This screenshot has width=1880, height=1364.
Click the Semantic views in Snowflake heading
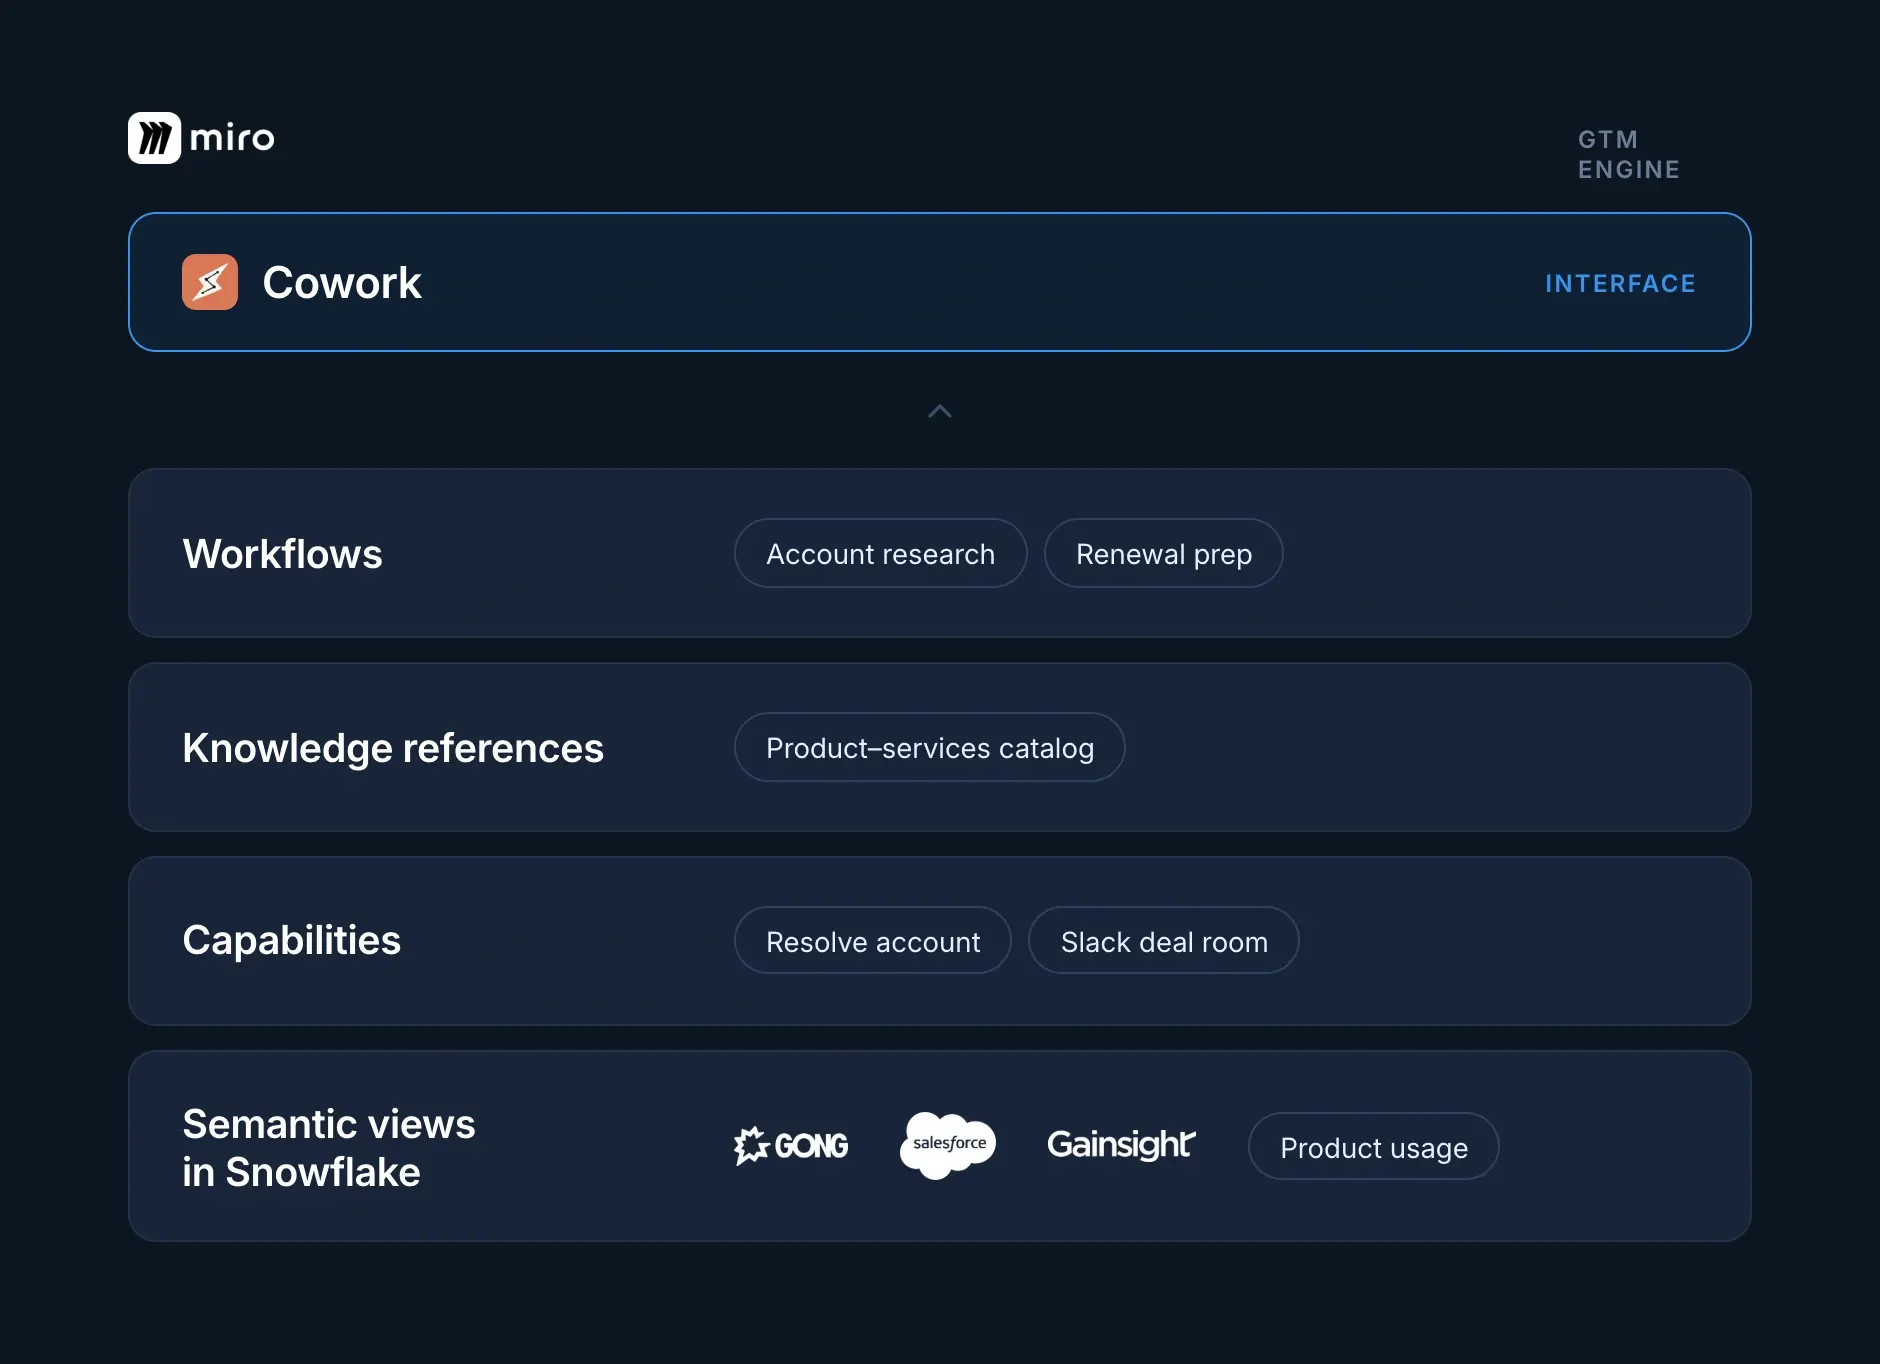(329, 1148)
